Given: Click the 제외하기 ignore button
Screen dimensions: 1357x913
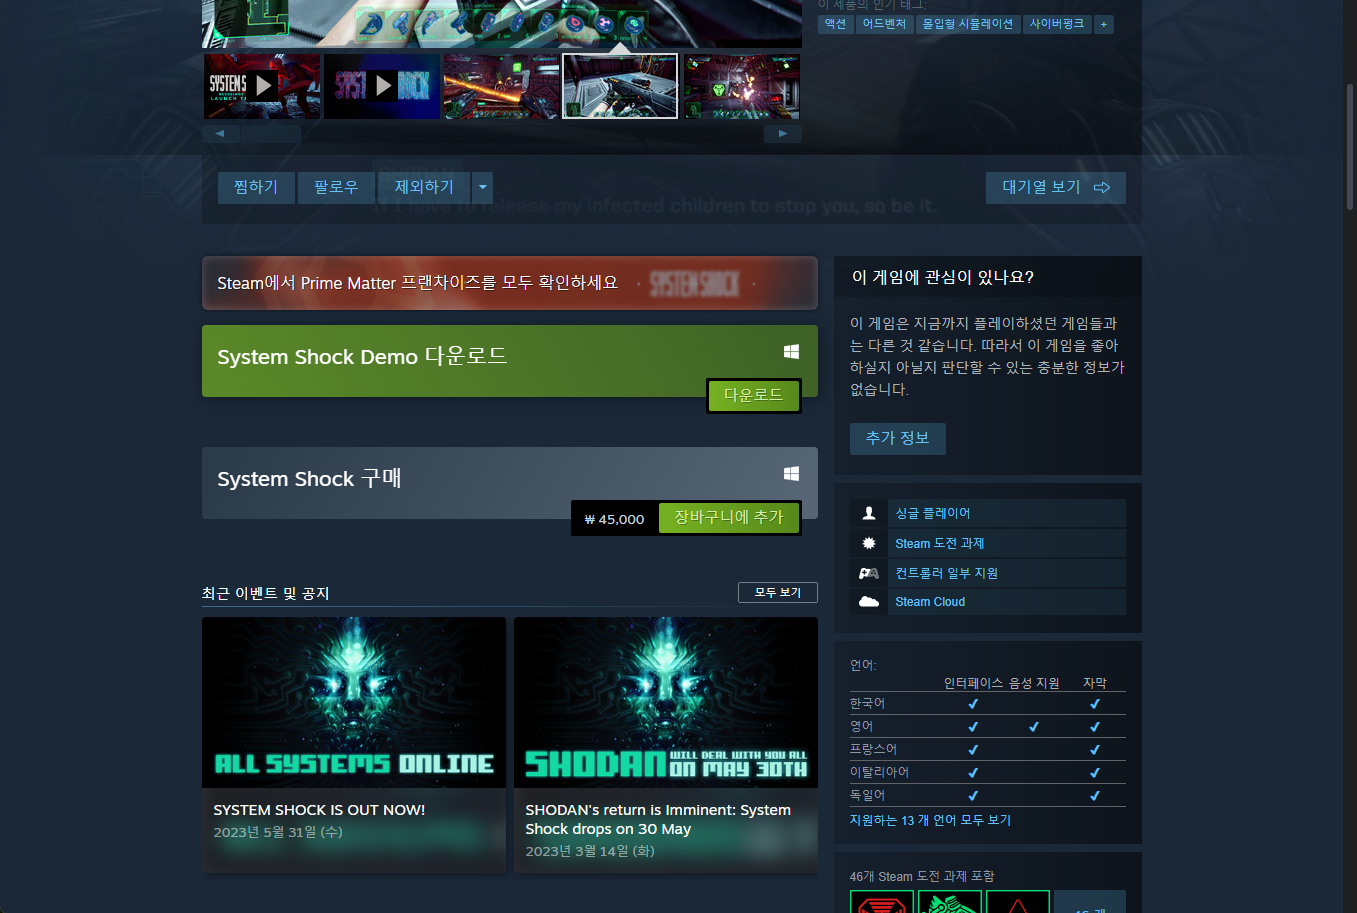Looking at the screenshot, I should 424,187.
